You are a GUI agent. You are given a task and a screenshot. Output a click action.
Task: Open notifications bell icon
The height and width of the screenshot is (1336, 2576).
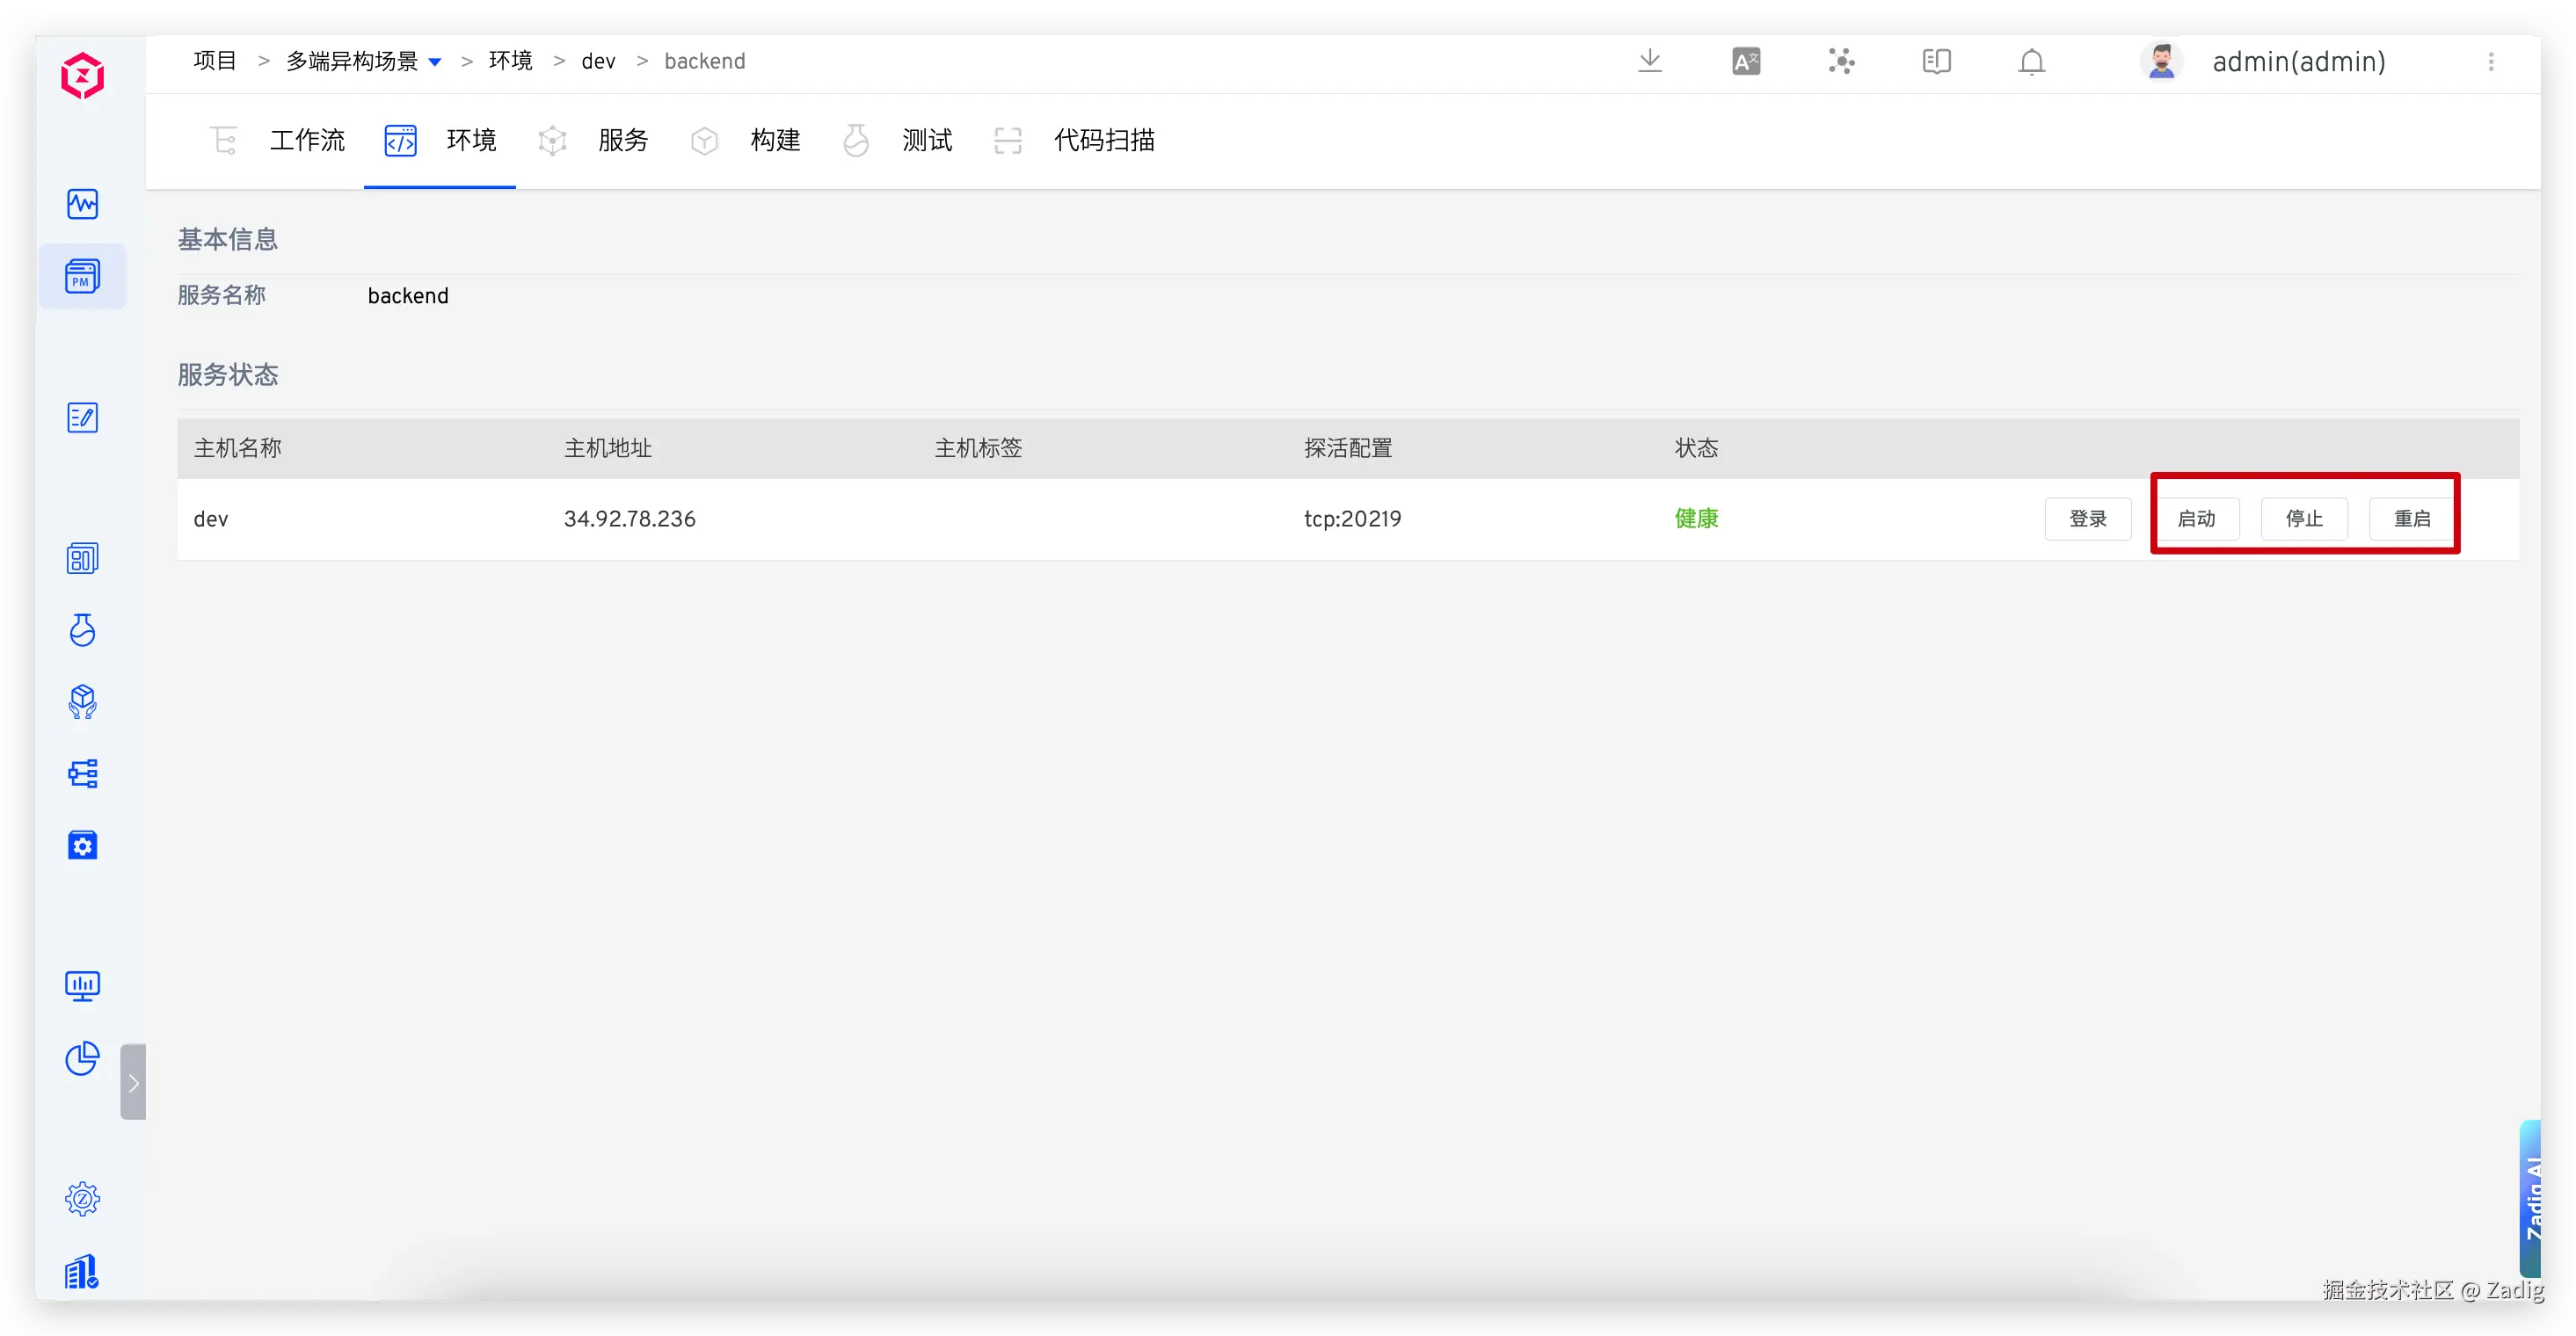(2031, 62)
